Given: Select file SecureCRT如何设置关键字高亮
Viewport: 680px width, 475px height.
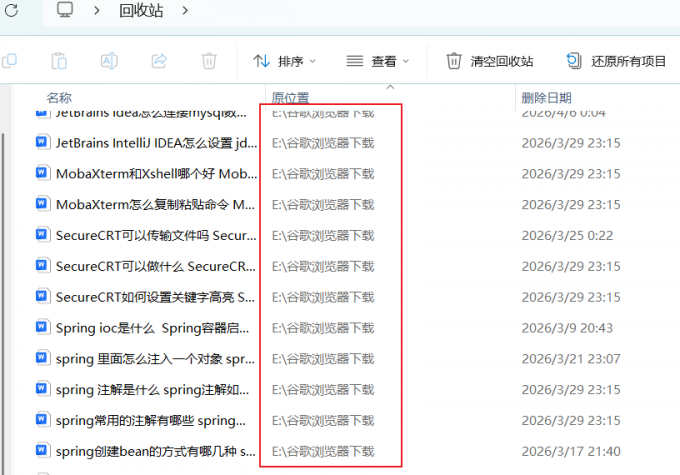Looking at the screenshot, I should coord(155,297).
